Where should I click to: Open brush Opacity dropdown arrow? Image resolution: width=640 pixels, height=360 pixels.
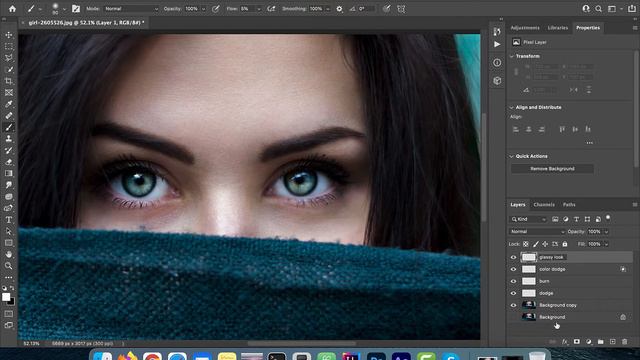tap(203, 9)
